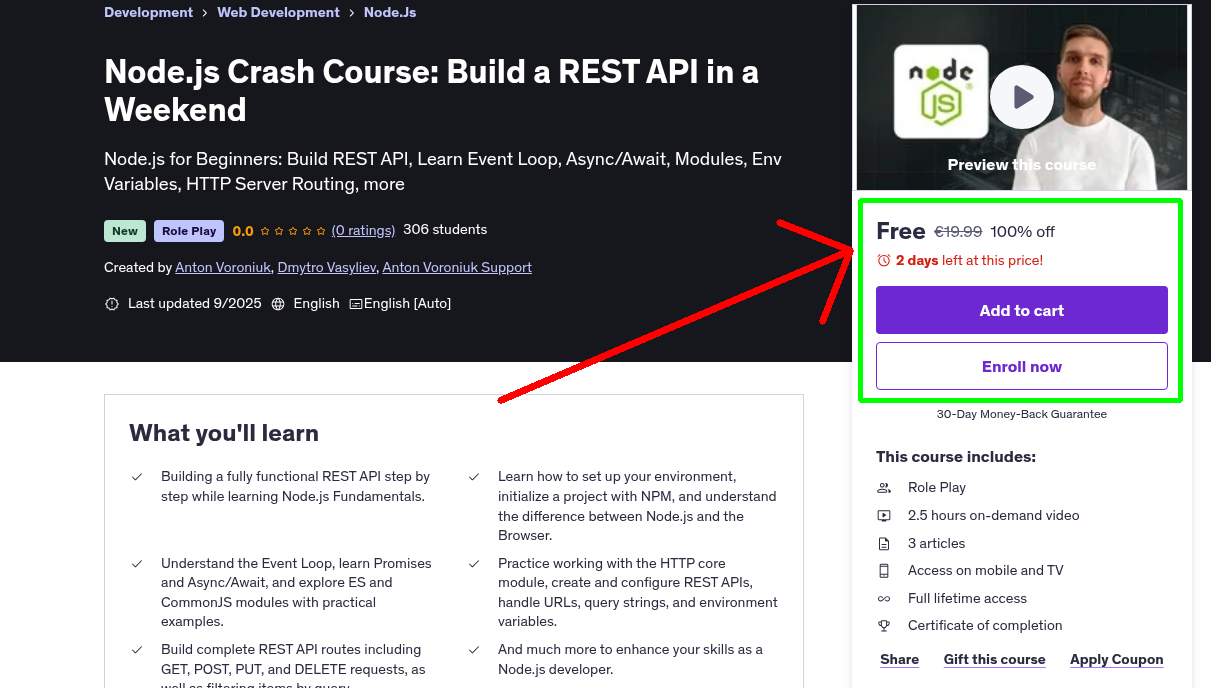The width and height of the screenshot is (1211, 688).
Task: Click checkmark beside 'Building a fully functional REST API'
Action: (x=137, y=477)
